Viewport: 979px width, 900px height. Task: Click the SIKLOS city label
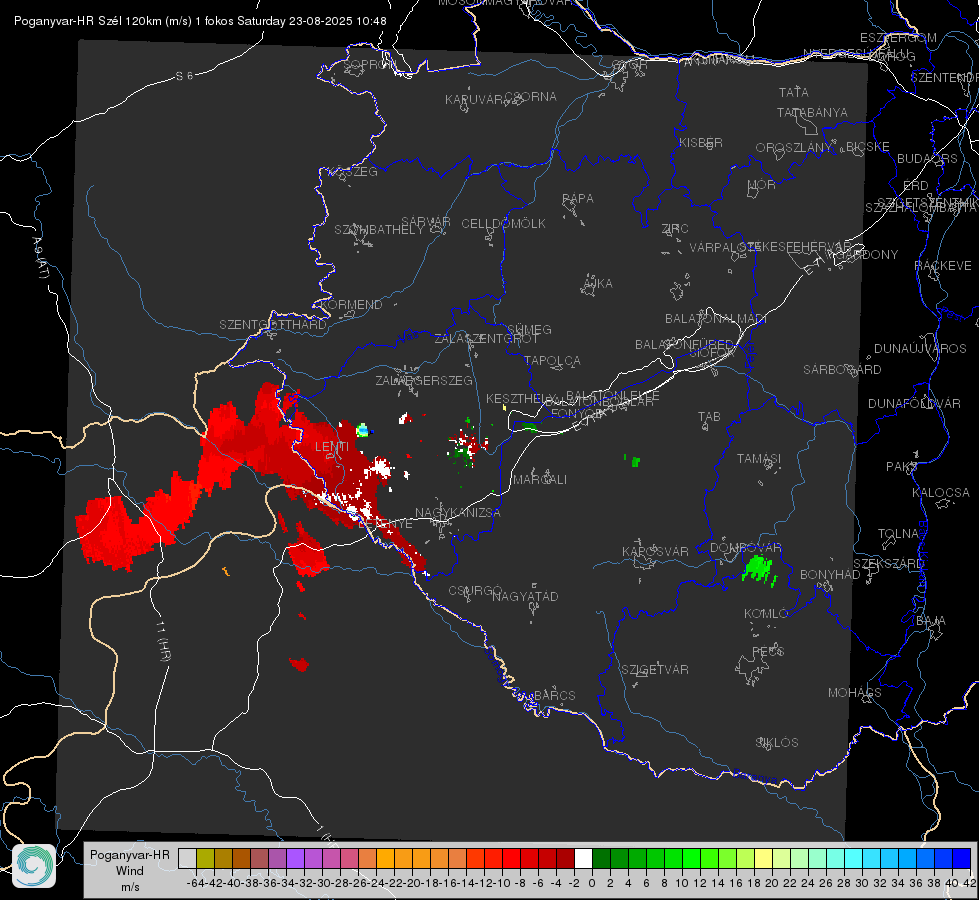(x=777, y=743)
